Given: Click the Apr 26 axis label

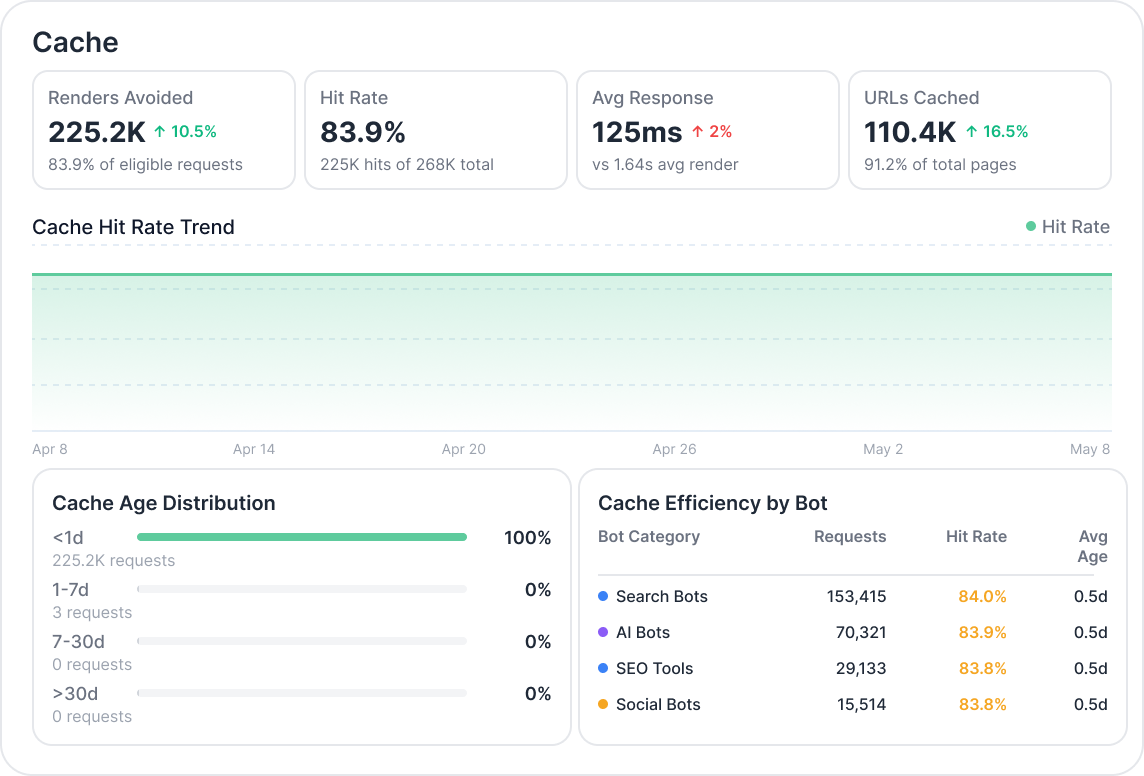Looking at the screenshot, I should (674, 449).
